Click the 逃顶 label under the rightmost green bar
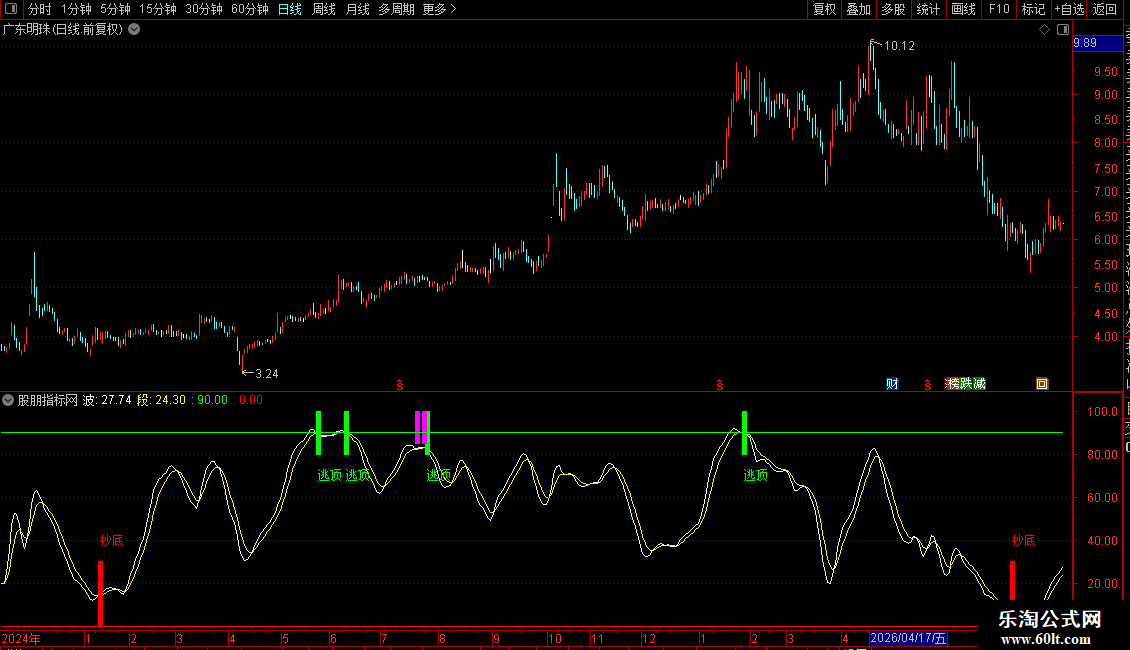Screen dimensions: 1130x650 click(x=755, y=475)
